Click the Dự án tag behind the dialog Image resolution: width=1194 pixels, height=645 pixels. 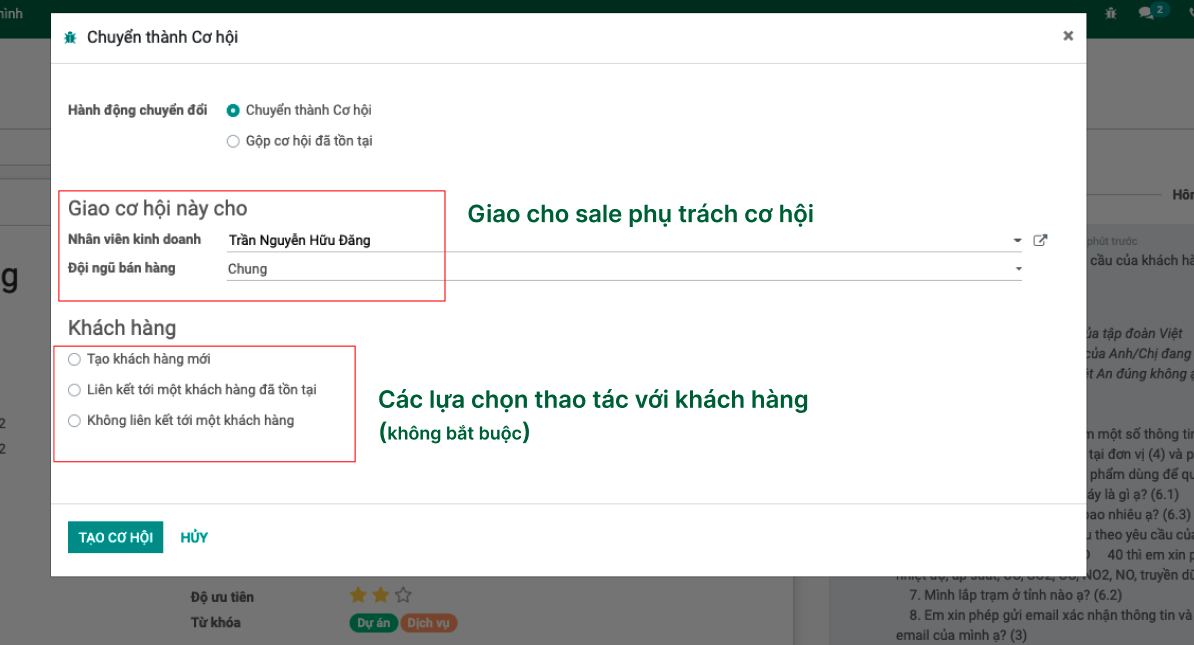373,623
